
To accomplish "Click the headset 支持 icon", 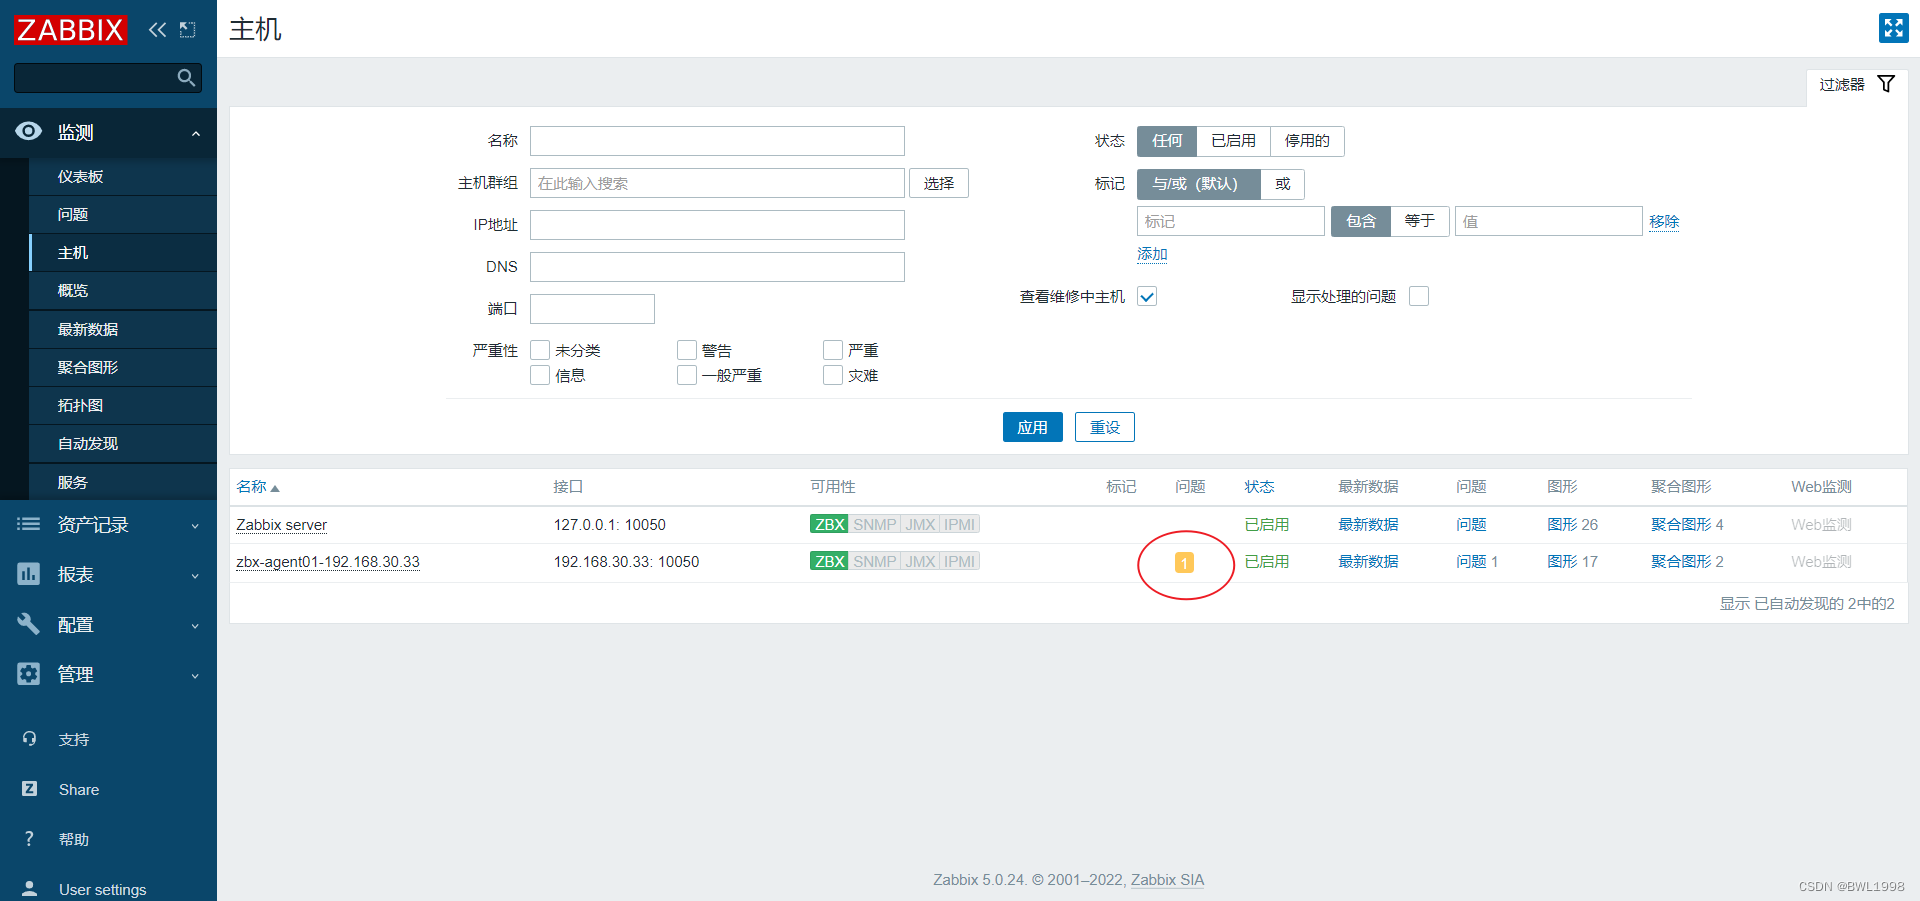I will (x=29, y=739).
